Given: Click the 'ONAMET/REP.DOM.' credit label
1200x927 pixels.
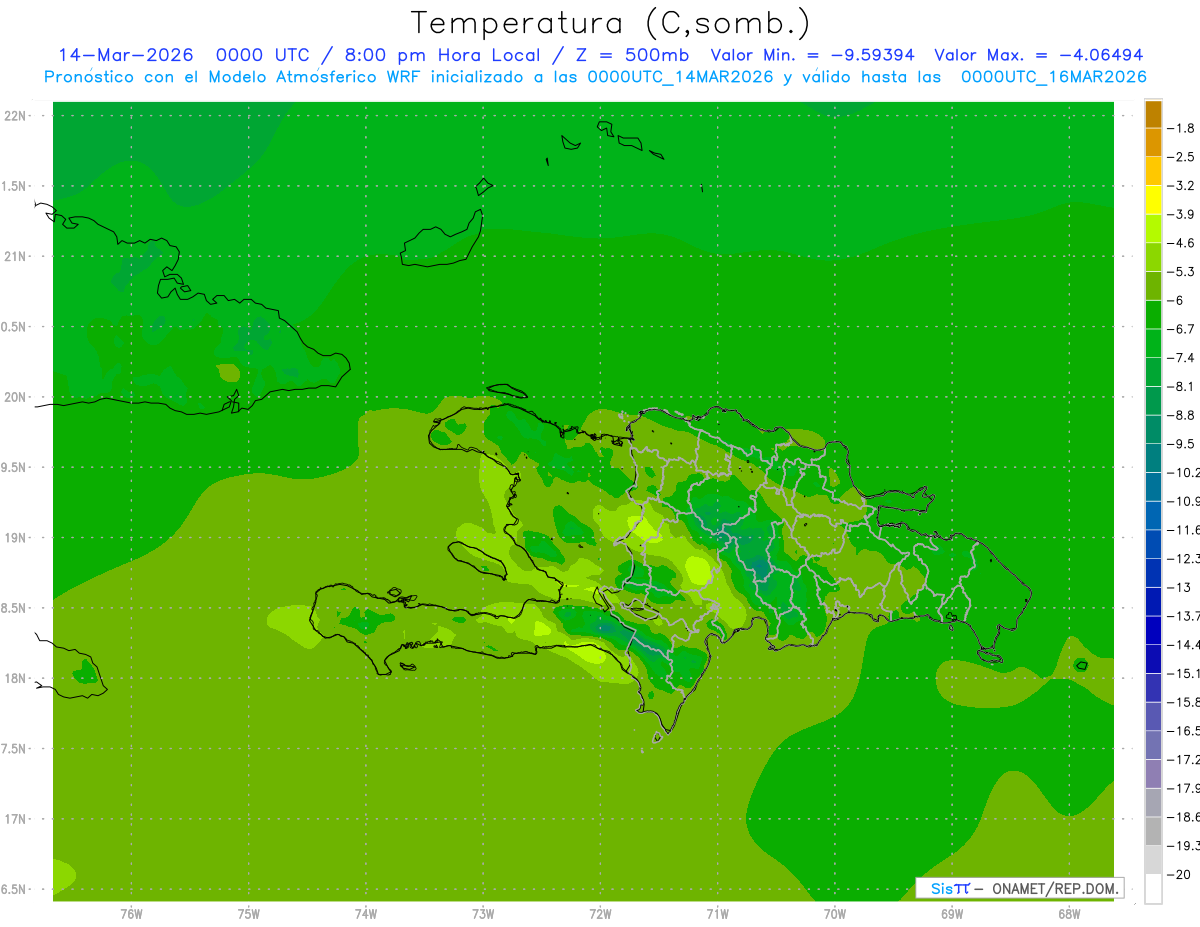Looking at the screenshot, I should (1054, 888).
